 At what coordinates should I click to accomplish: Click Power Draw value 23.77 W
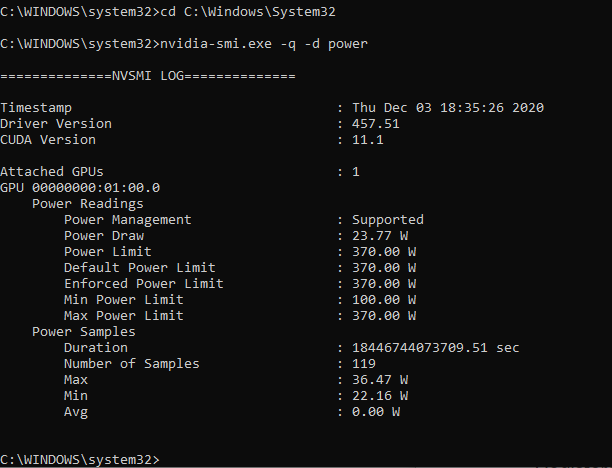(x=380, y=236)
